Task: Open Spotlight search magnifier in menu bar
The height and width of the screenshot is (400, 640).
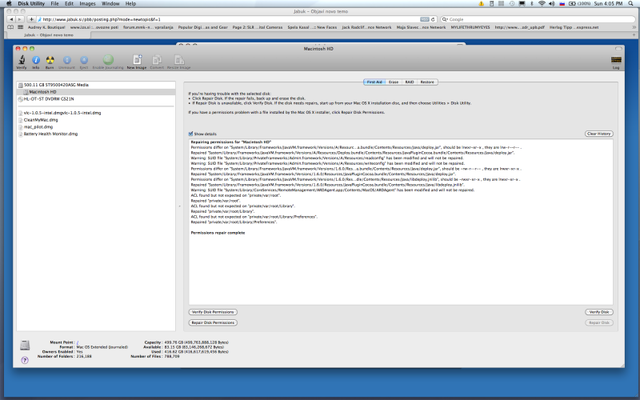Action: click(631, 3)
